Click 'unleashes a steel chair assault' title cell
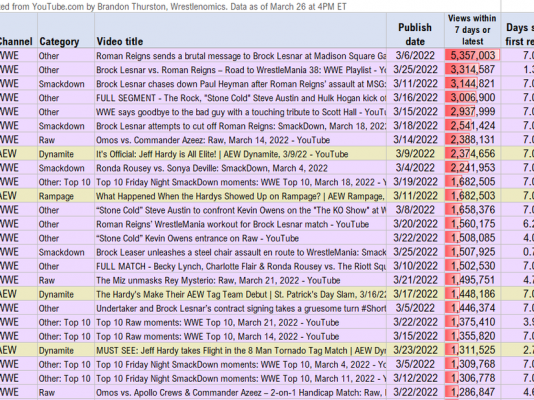534x400 pixels. 240,252
